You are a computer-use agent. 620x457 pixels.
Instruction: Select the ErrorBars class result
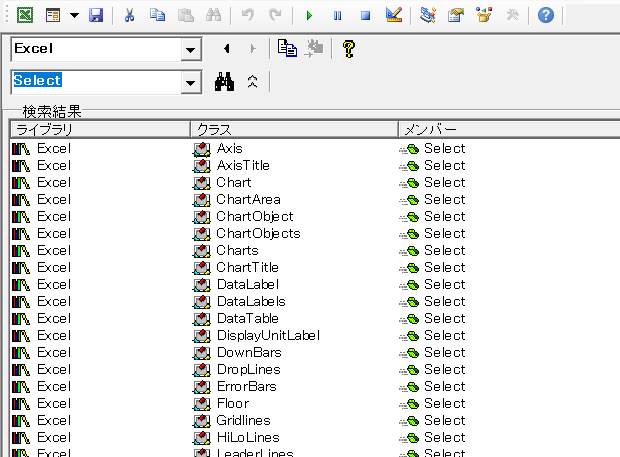(247, 387)
